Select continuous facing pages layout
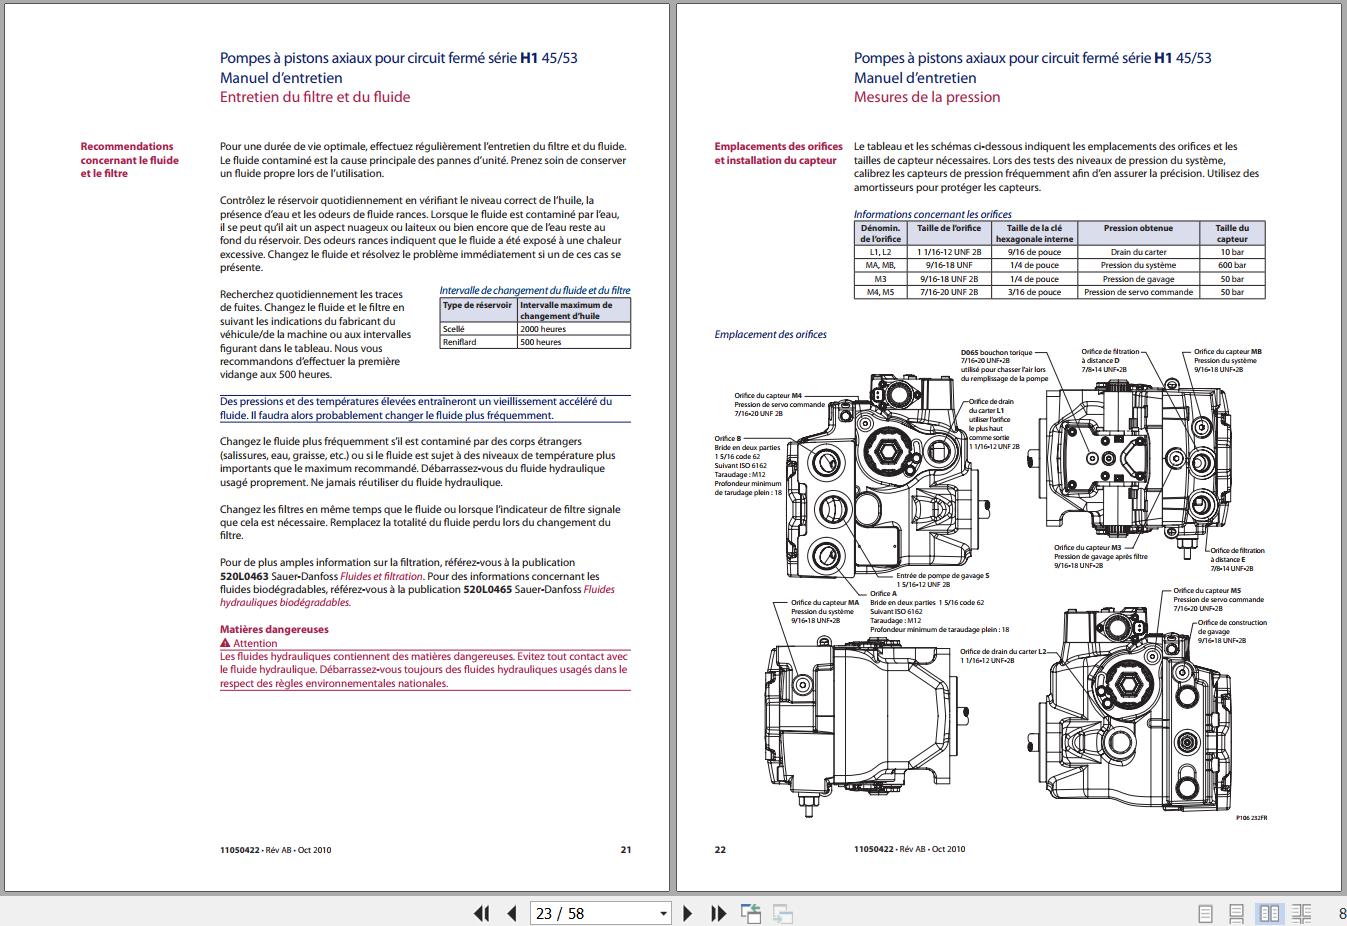Image resolution: width=1347 pixels, height=926 pixels. coord(1301,913)
